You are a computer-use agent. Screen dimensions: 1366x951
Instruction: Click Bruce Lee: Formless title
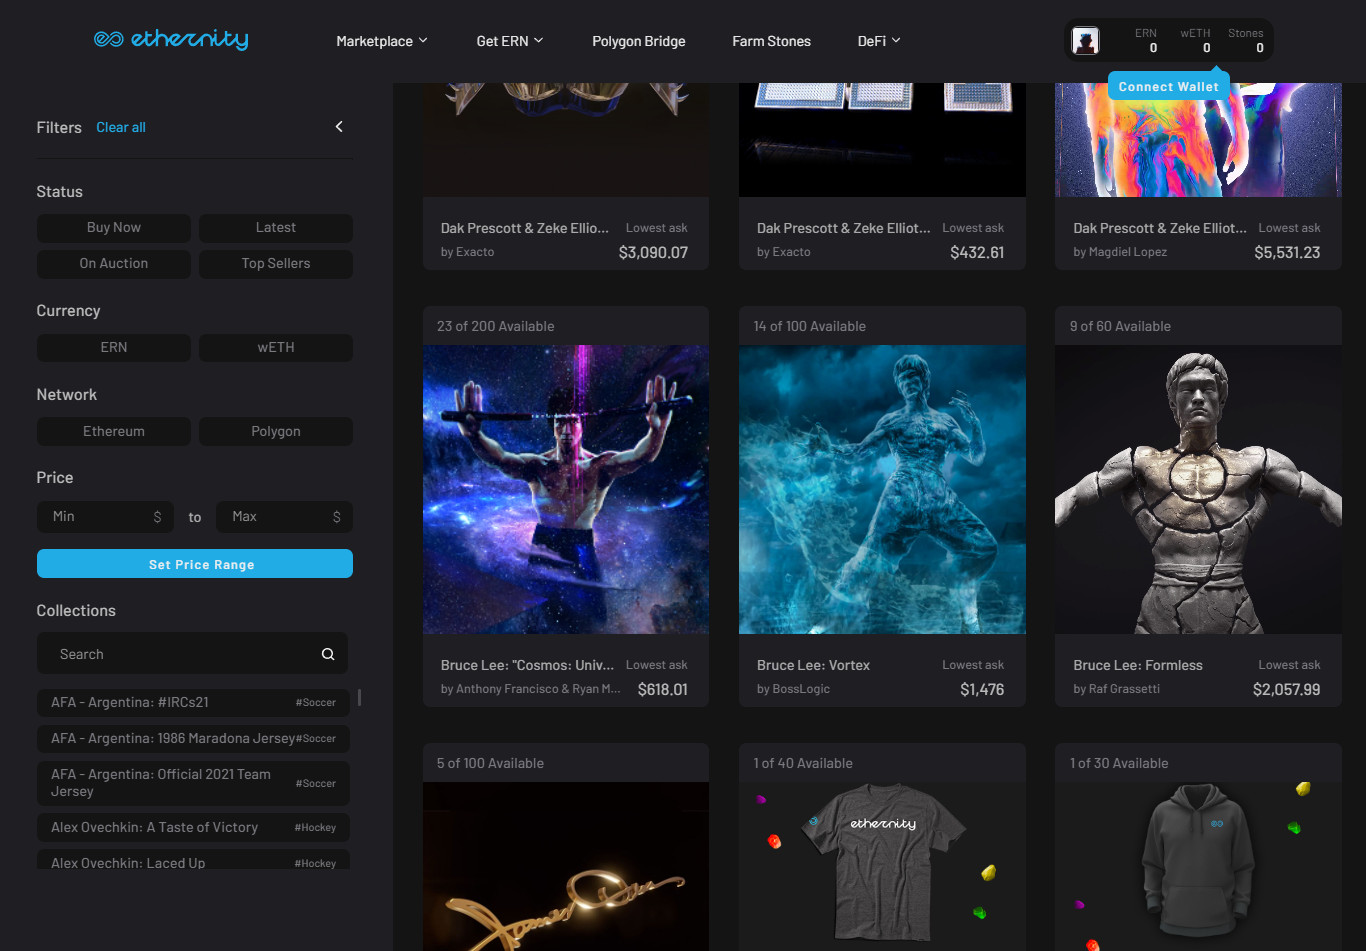tap(1138, 665)
